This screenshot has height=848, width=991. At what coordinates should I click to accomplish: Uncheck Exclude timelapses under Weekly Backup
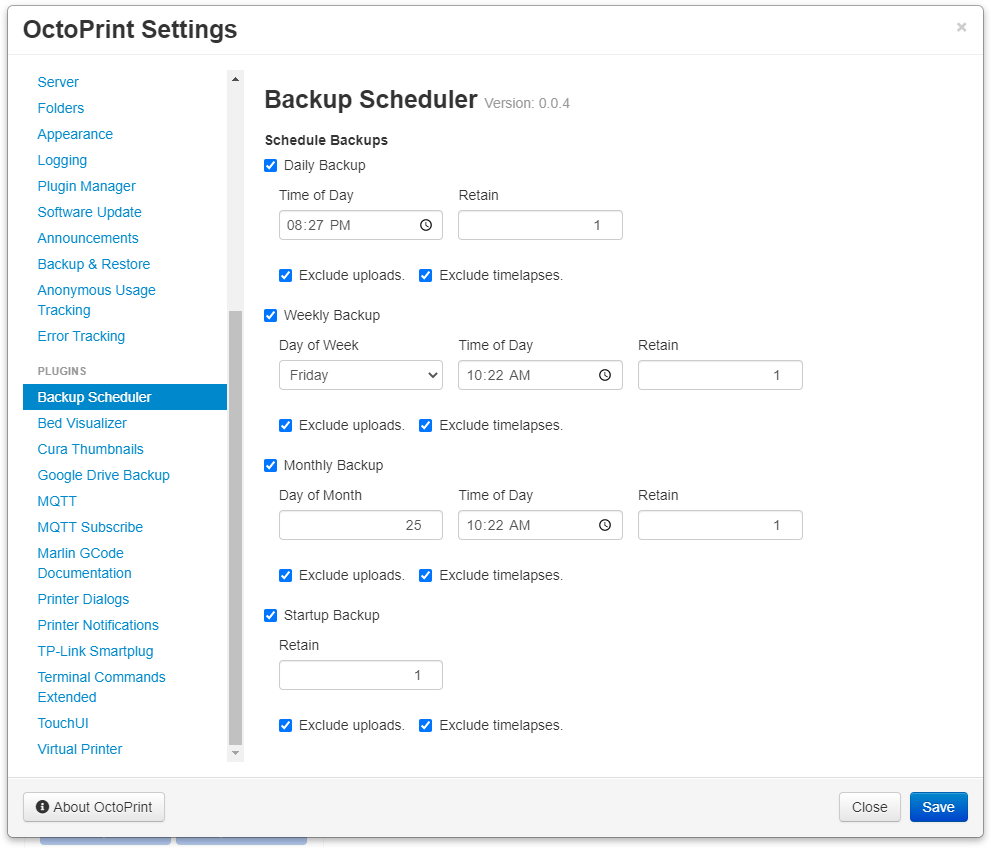(425, 425)
